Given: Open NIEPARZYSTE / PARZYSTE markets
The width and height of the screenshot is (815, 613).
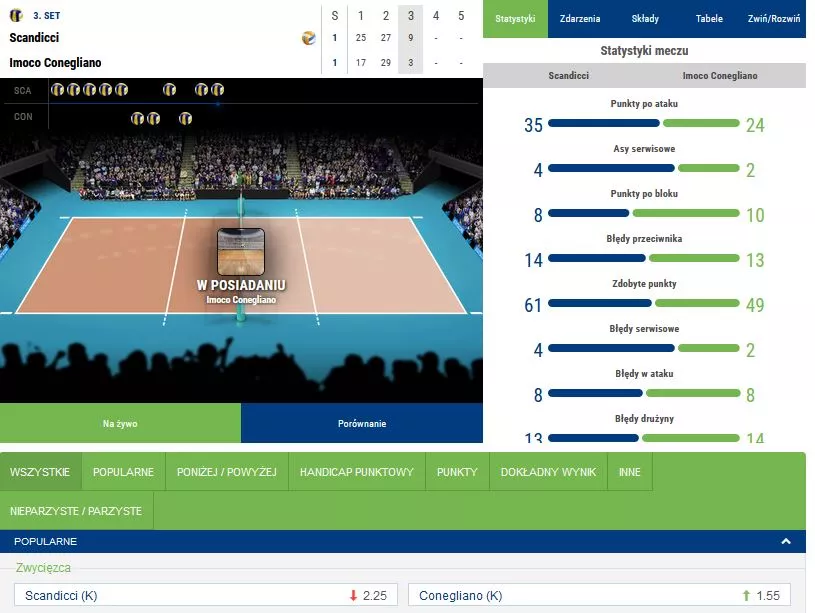Looking at the screenshot, I should coord(76,511).
